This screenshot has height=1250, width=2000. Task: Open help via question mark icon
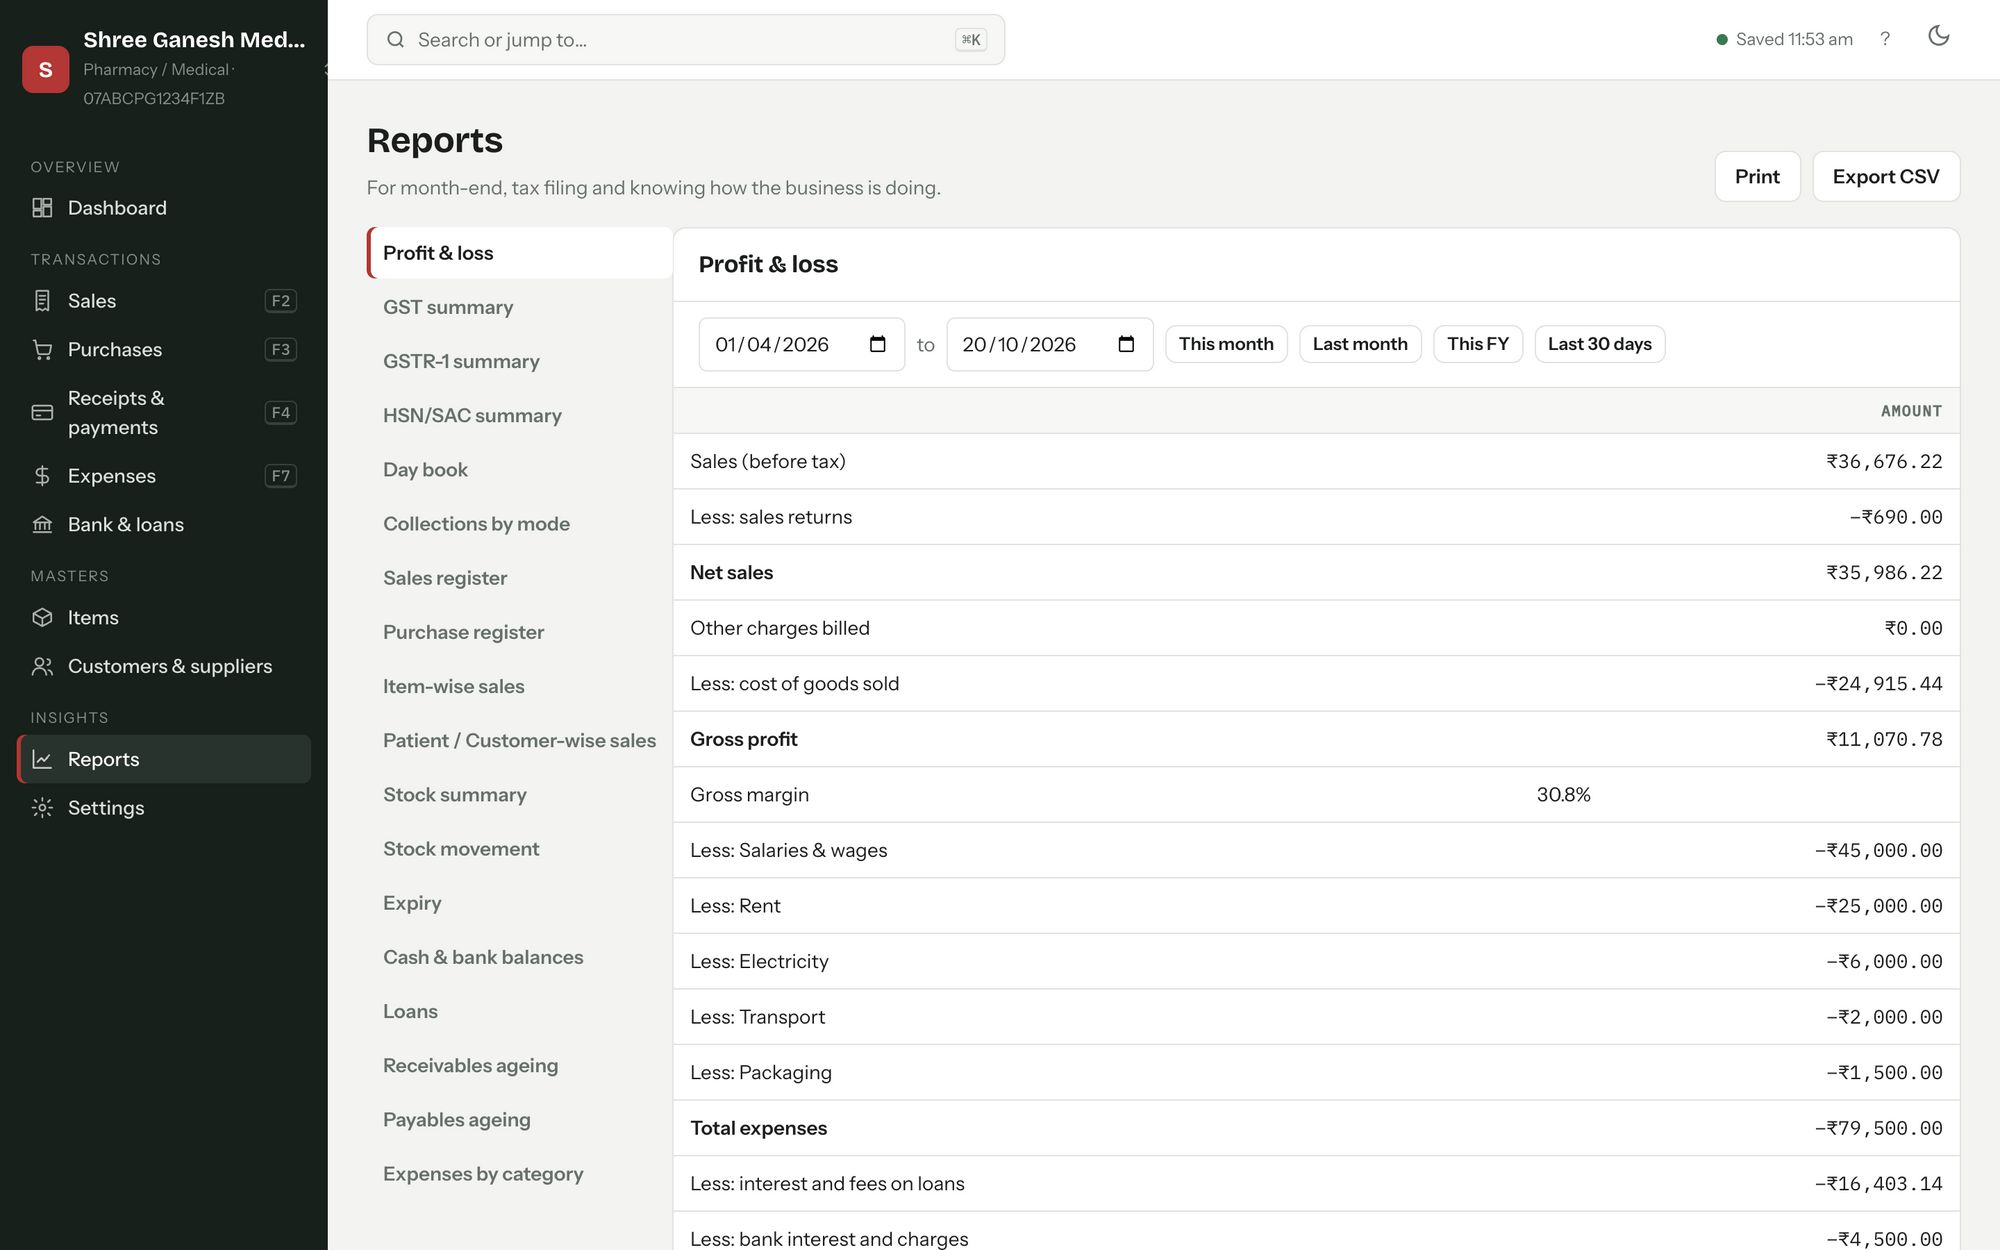tap(1885, 39)
